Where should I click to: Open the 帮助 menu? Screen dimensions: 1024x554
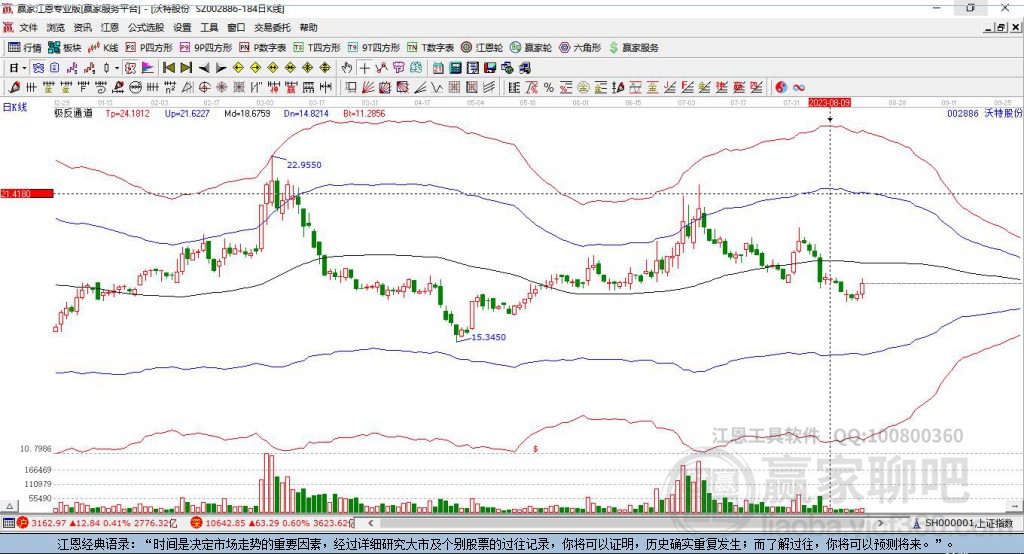(x=308, y=27)
